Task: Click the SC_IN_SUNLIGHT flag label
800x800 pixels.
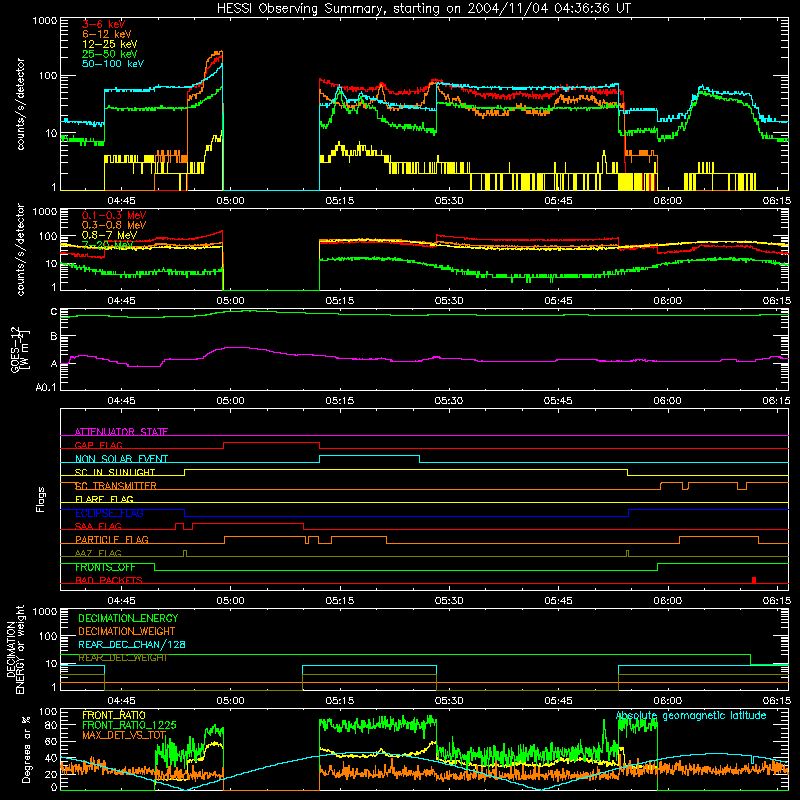Action: (115, 472)
